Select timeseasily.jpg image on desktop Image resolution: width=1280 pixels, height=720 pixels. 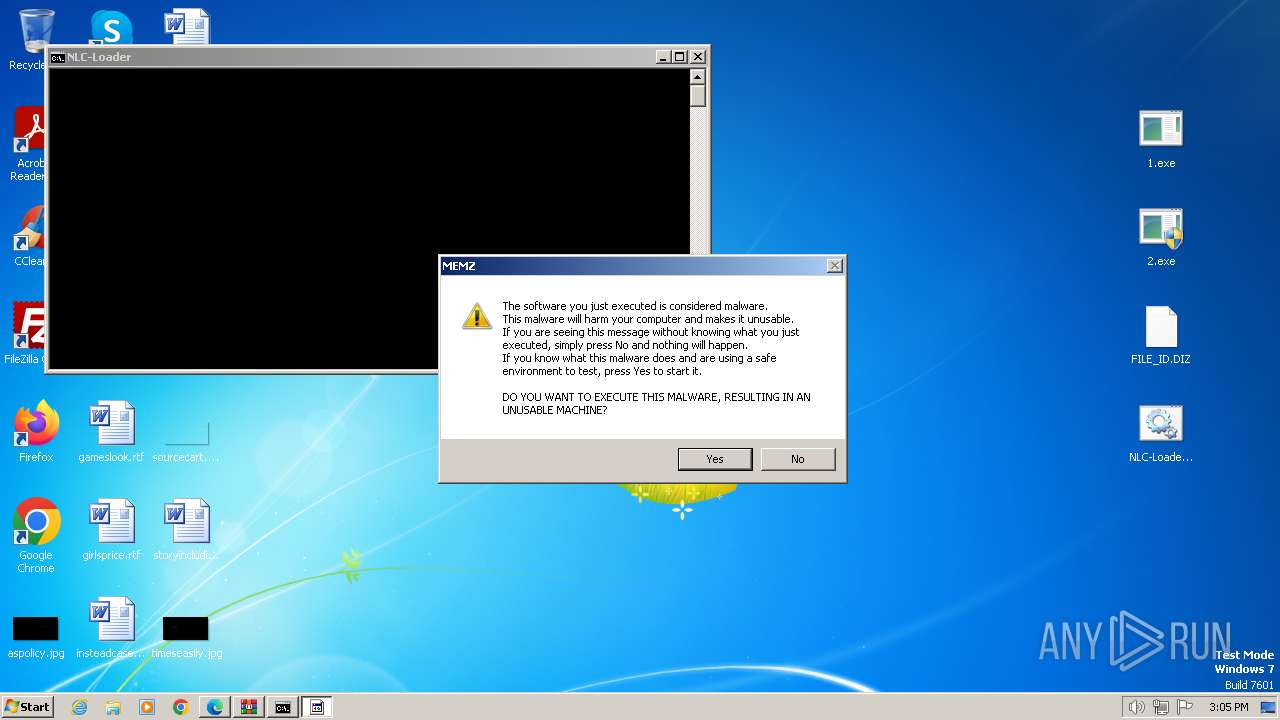[186, 636]
